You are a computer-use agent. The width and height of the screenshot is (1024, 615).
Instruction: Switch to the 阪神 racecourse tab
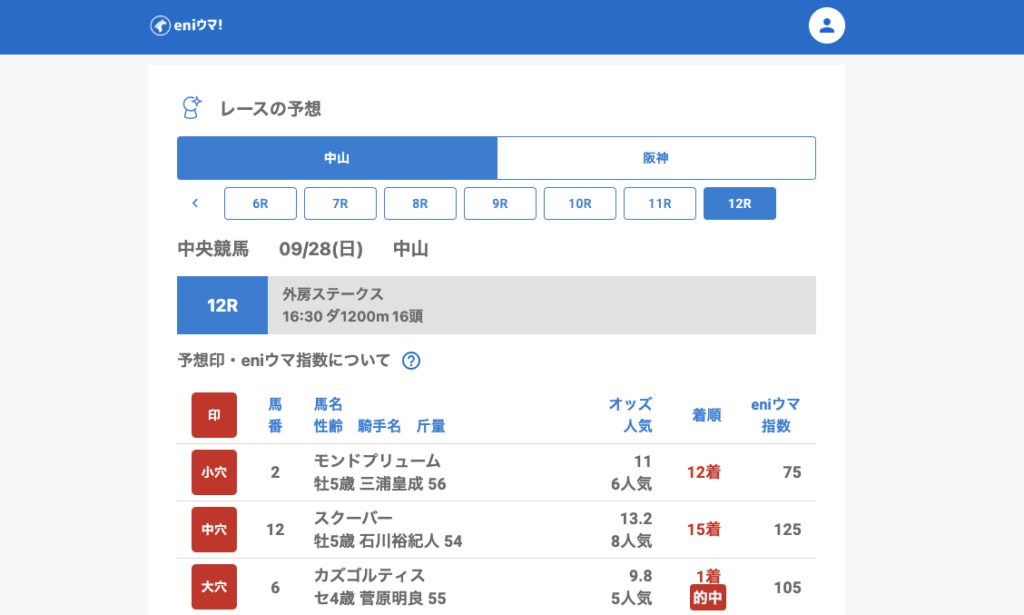click(x=656, y=158)
